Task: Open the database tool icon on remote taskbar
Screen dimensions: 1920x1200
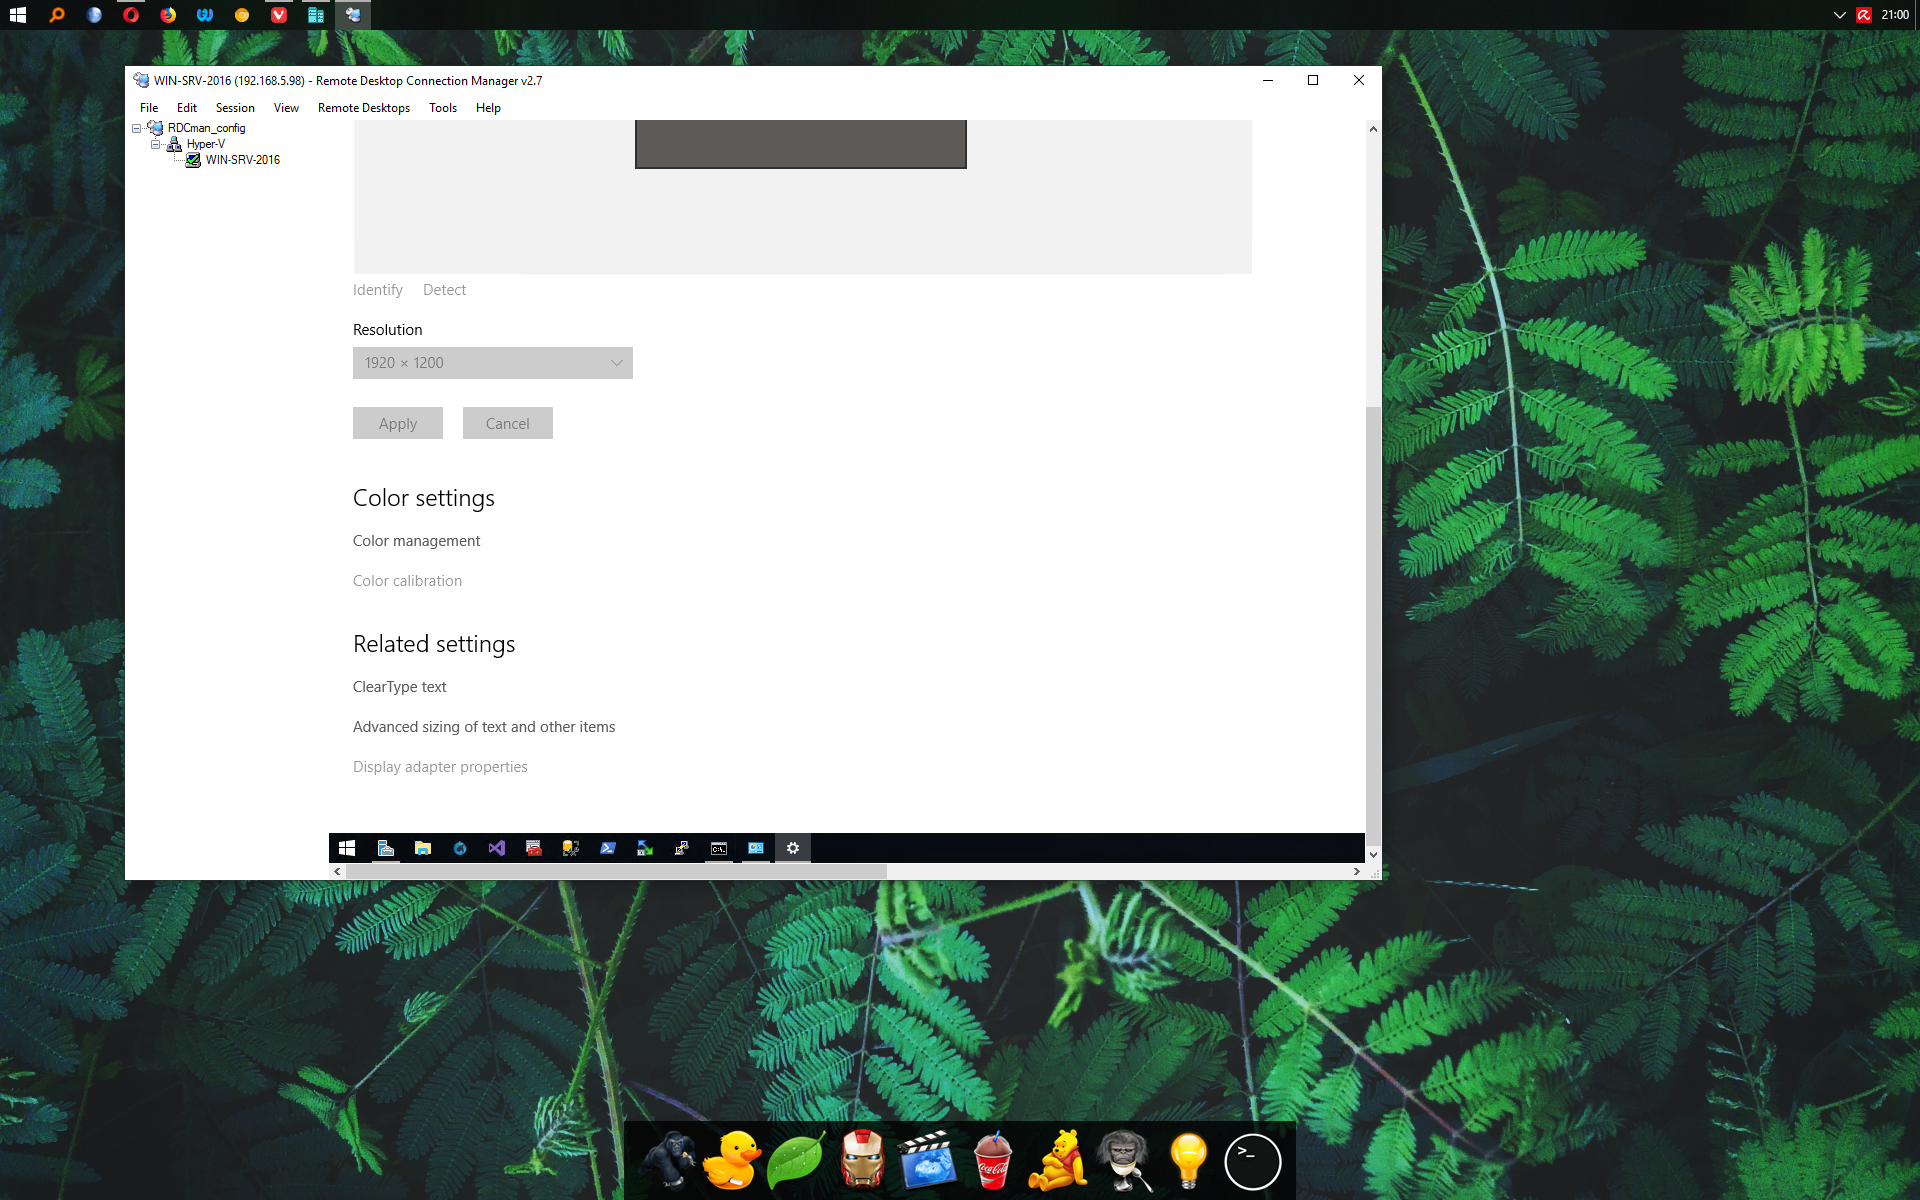Action: [571, 848]
